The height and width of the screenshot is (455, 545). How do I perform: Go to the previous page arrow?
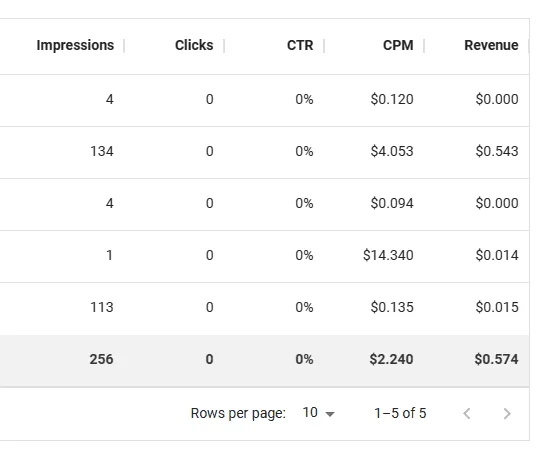467,414
